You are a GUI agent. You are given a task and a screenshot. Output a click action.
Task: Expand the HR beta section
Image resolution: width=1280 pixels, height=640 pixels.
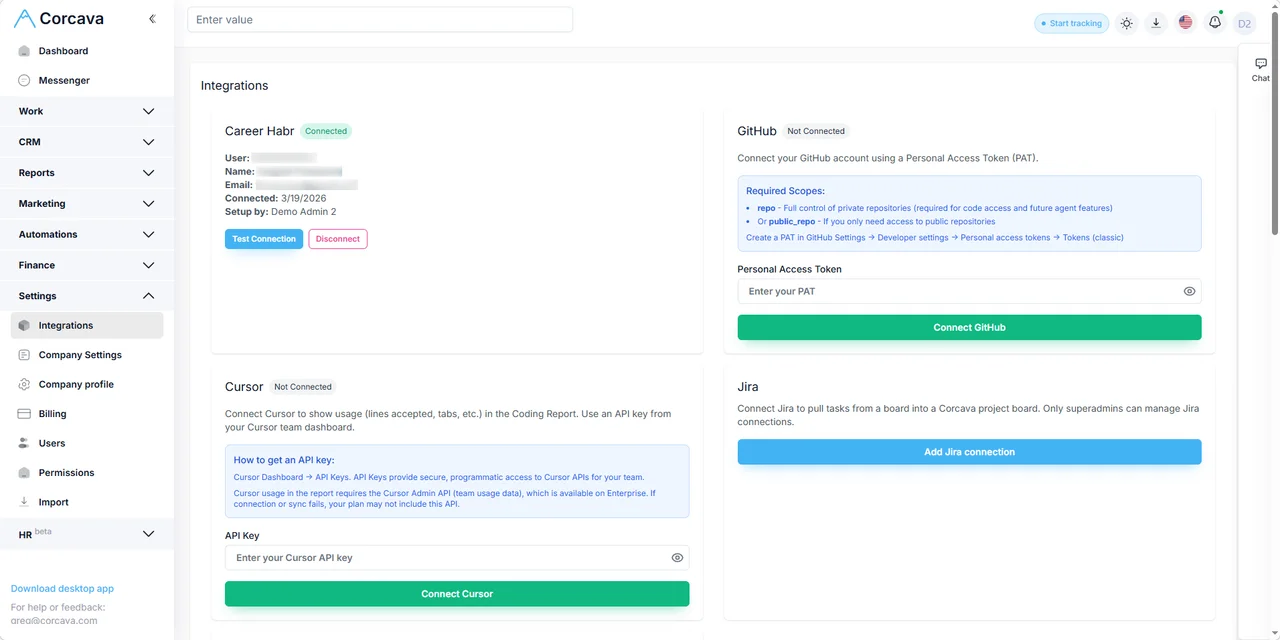pyautogui.click(x=87, y=534)
